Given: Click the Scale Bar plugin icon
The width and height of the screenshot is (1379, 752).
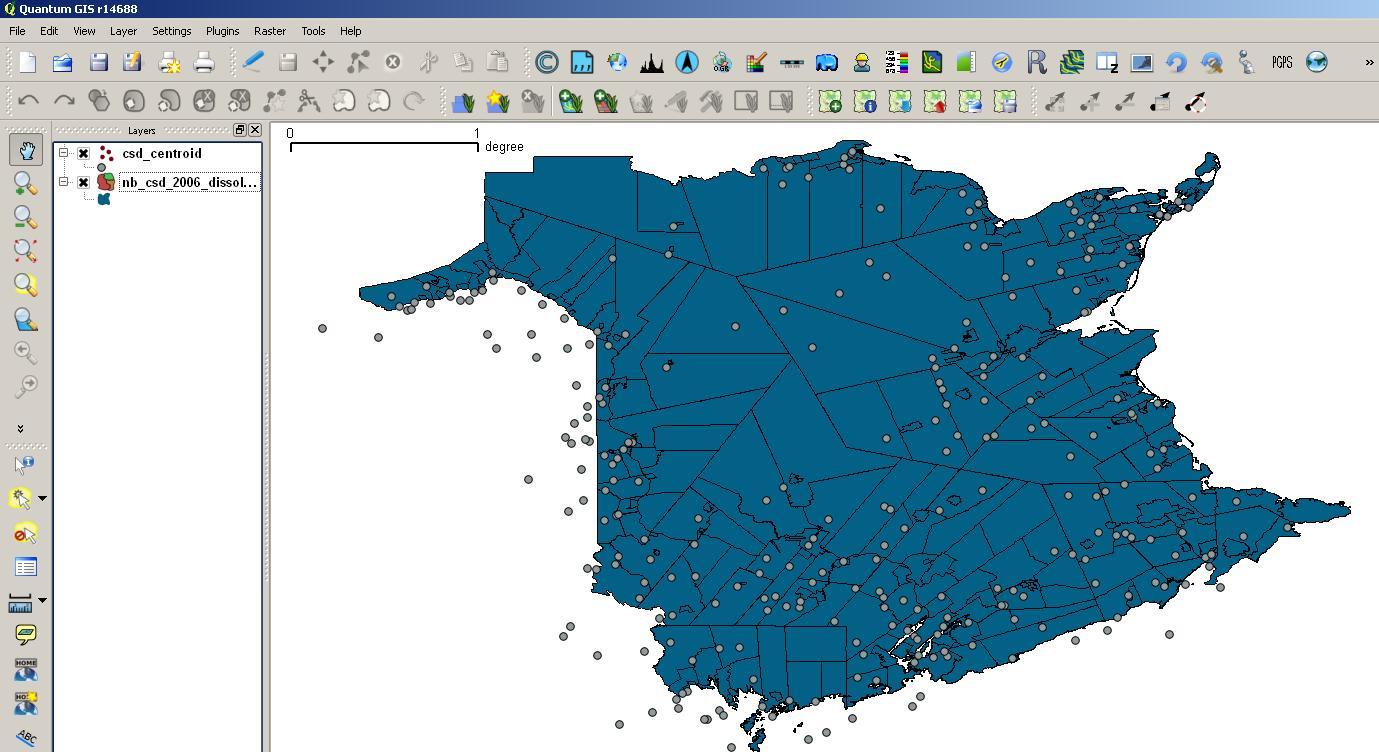Looking at the screenshot, I should 791,62.
